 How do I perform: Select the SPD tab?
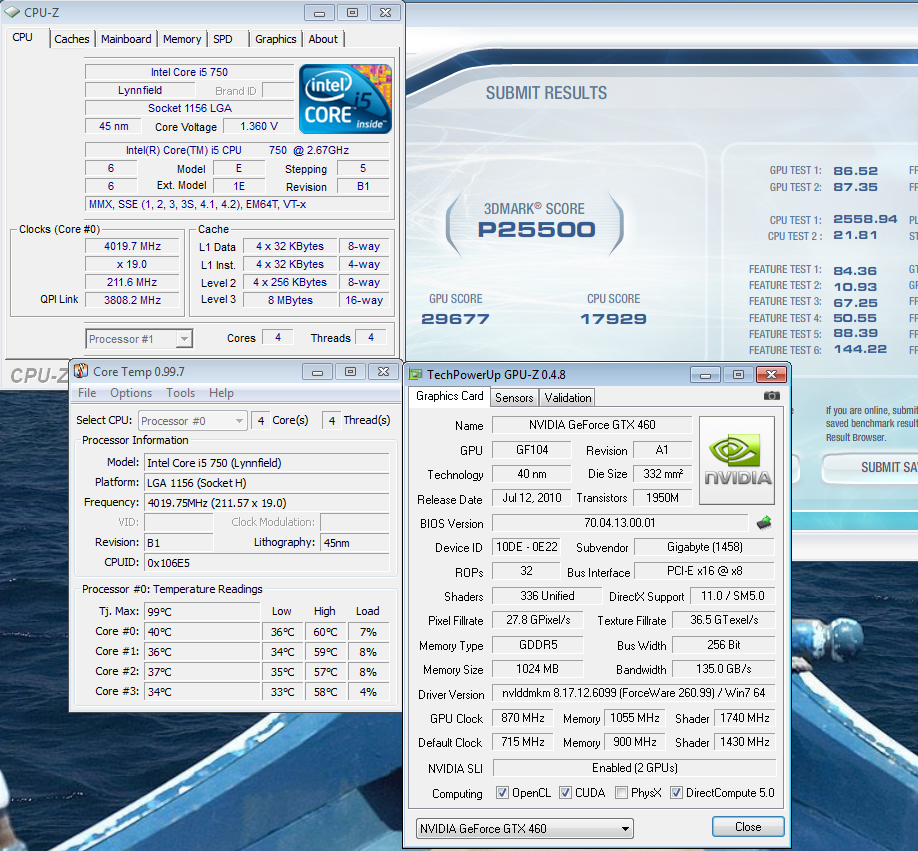pyautogui.click(x=222, y=39)
